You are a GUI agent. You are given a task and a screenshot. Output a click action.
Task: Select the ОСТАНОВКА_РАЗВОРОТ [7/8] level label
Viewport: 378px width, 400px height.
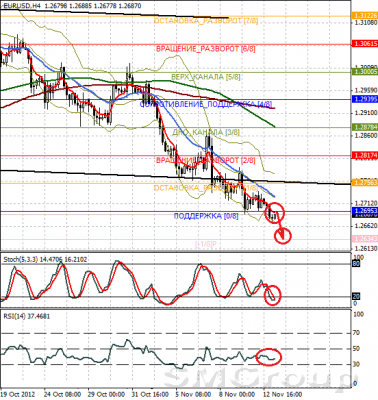click(206, 21)
